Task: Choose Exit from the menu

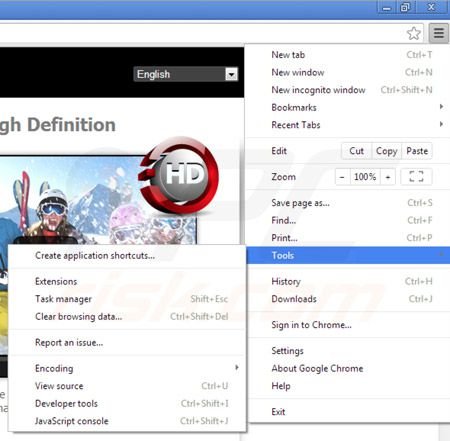Action: [348, 412]
